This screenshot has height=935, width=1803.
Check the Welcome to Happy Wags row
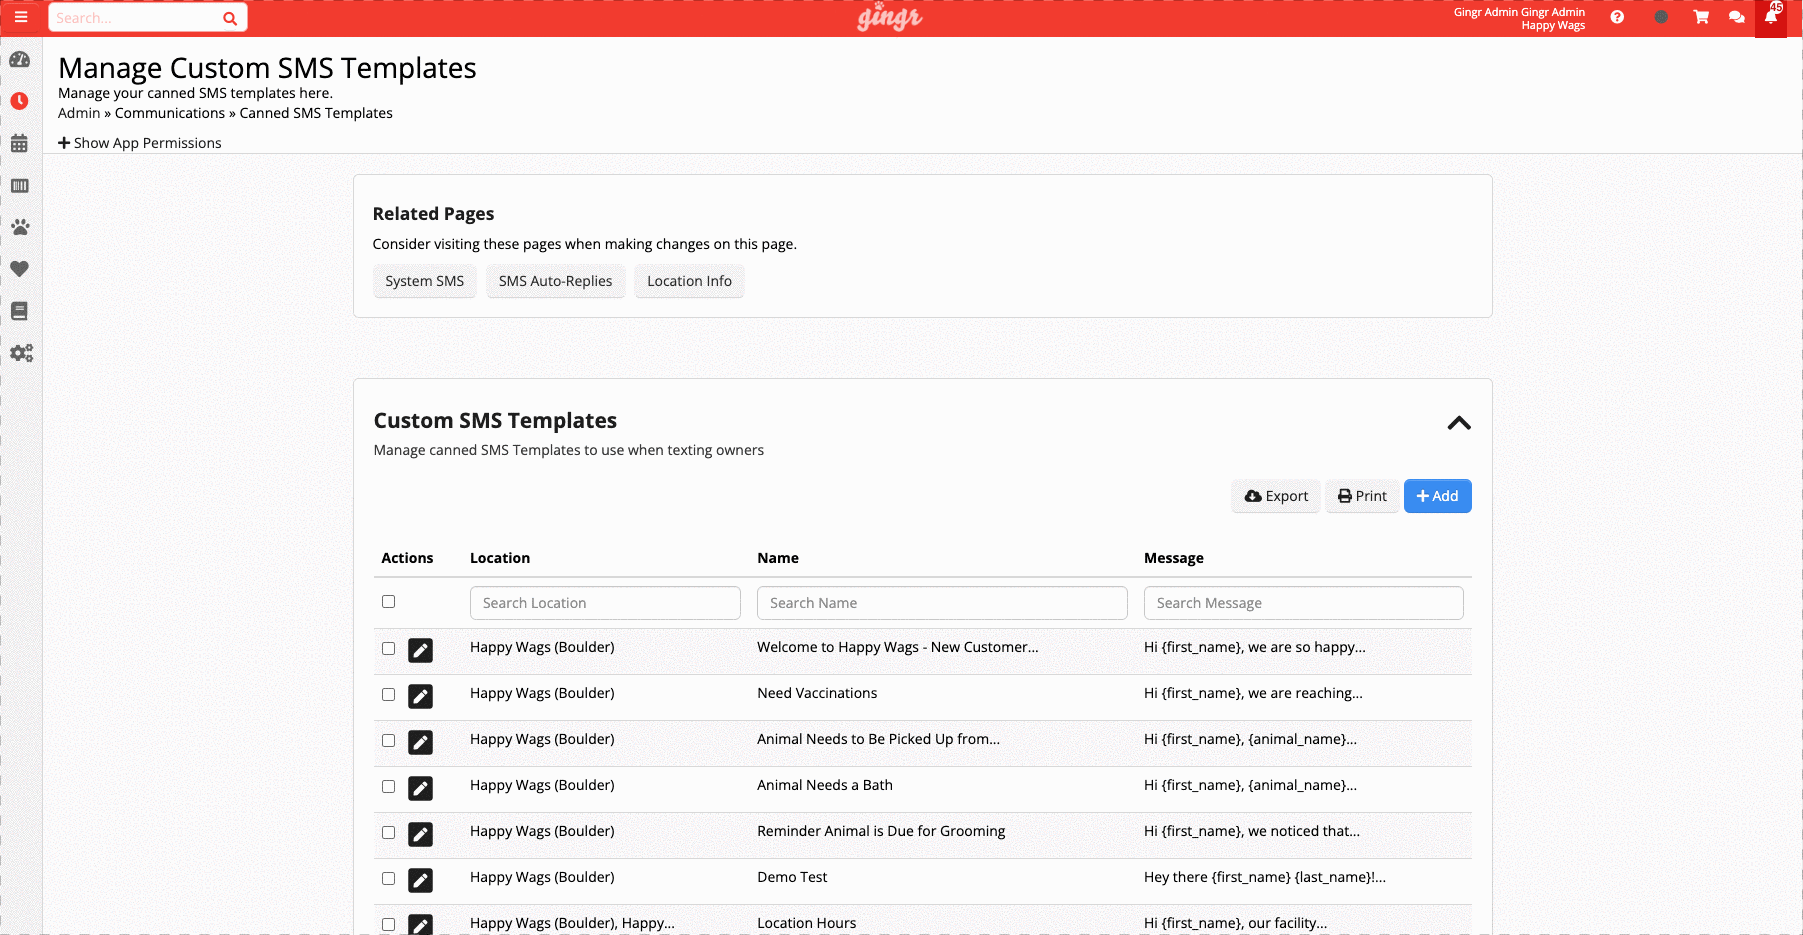(389, 649)
